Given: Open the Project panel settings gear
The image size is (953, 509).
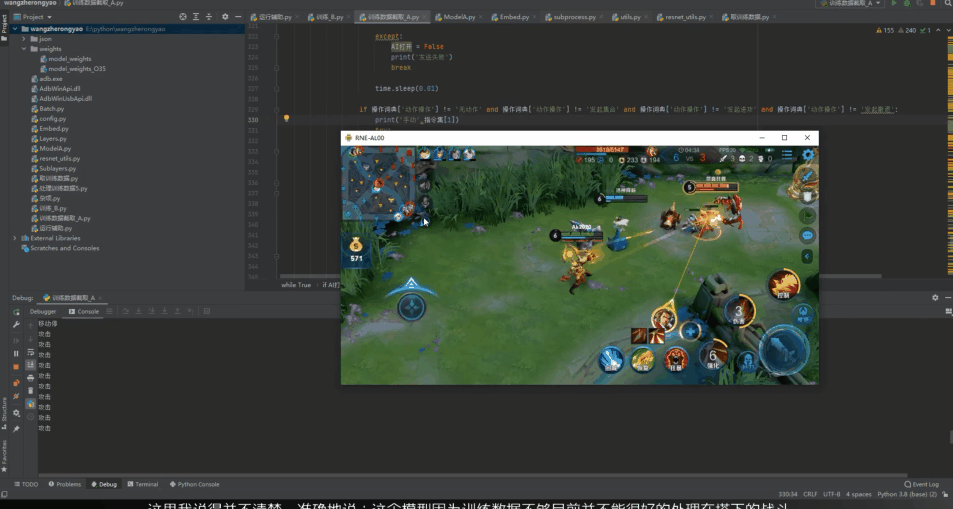Looking at the screenshot, I should [x=225, y=17].
